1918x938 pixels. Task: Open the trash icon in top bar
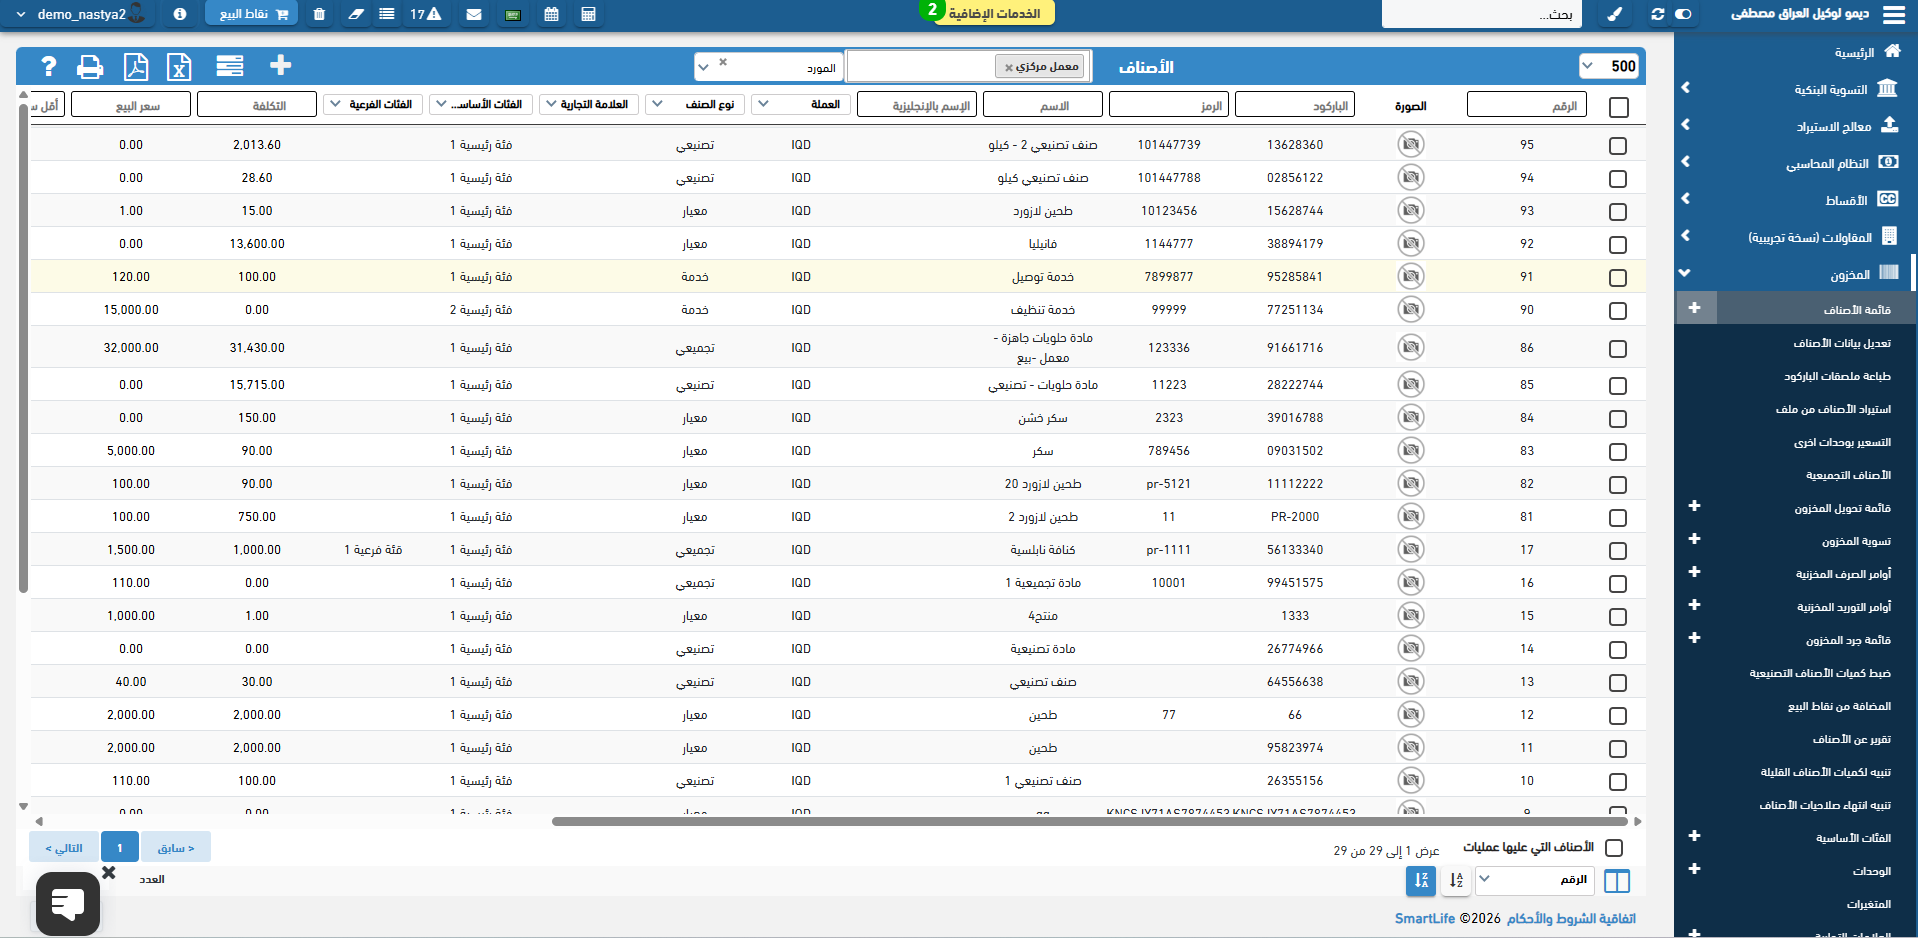point(319,14)
